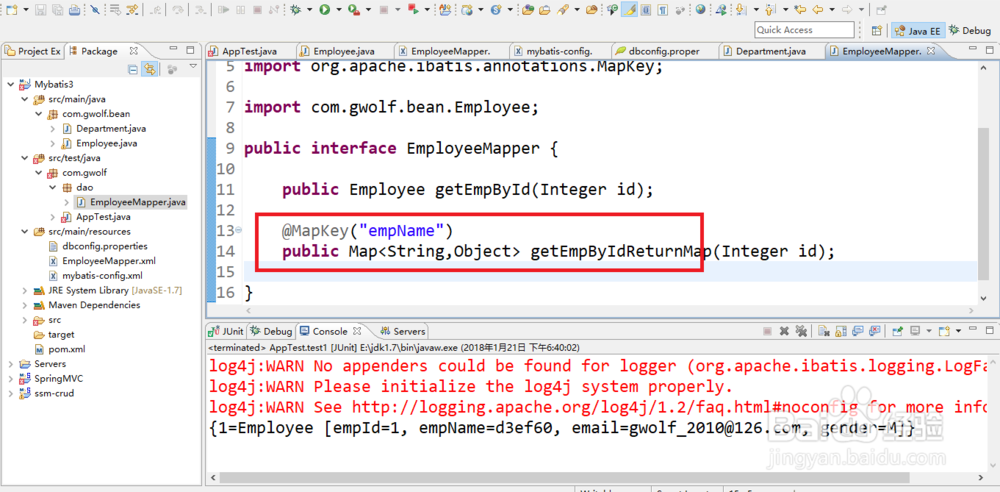Image resolution: width=1000 pixels, height=492 pixels.
Task: Close the active EmployeeMapper editor tab
Action: (930, 50)
